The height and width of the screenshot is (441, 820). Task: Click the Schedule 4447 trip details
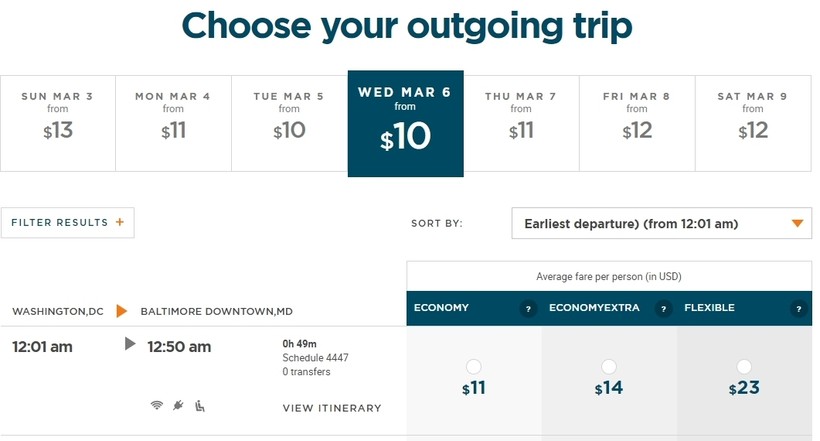[x=315, y=358]
